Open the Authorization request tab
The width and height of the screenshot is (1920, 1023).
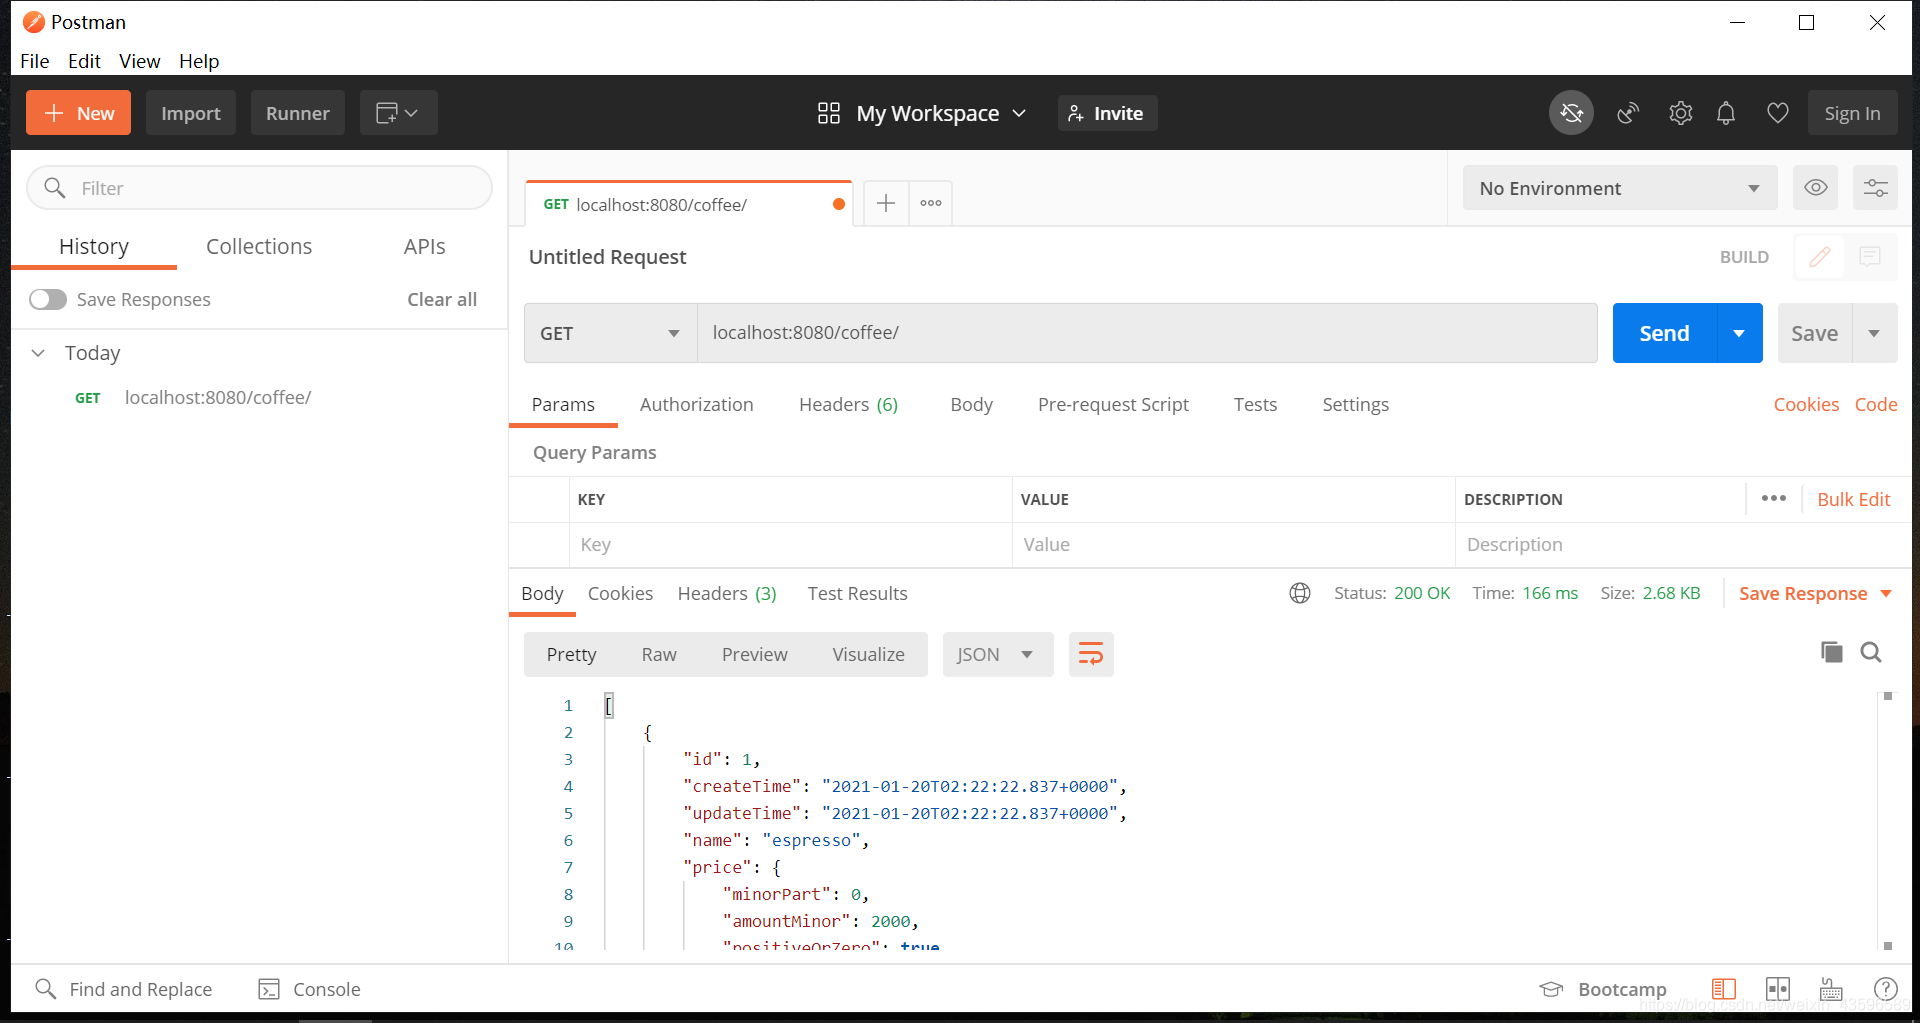coord(696,404)
